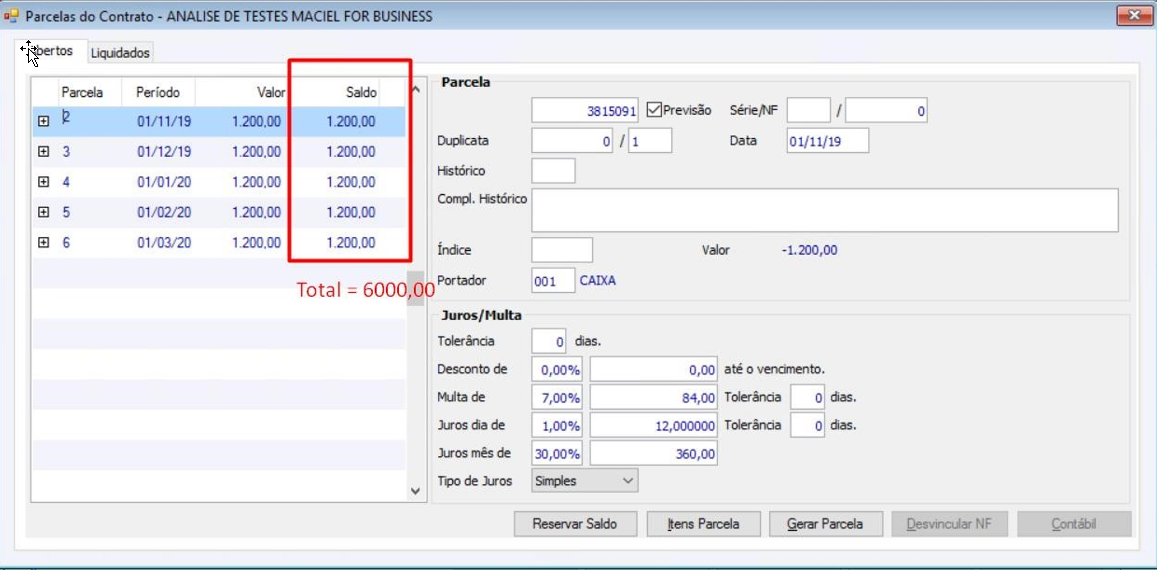Image resolution: width=1157 pixels, height=570 pixels.
Task: Click the Valor column header
Action: click(x=242, y=92)
